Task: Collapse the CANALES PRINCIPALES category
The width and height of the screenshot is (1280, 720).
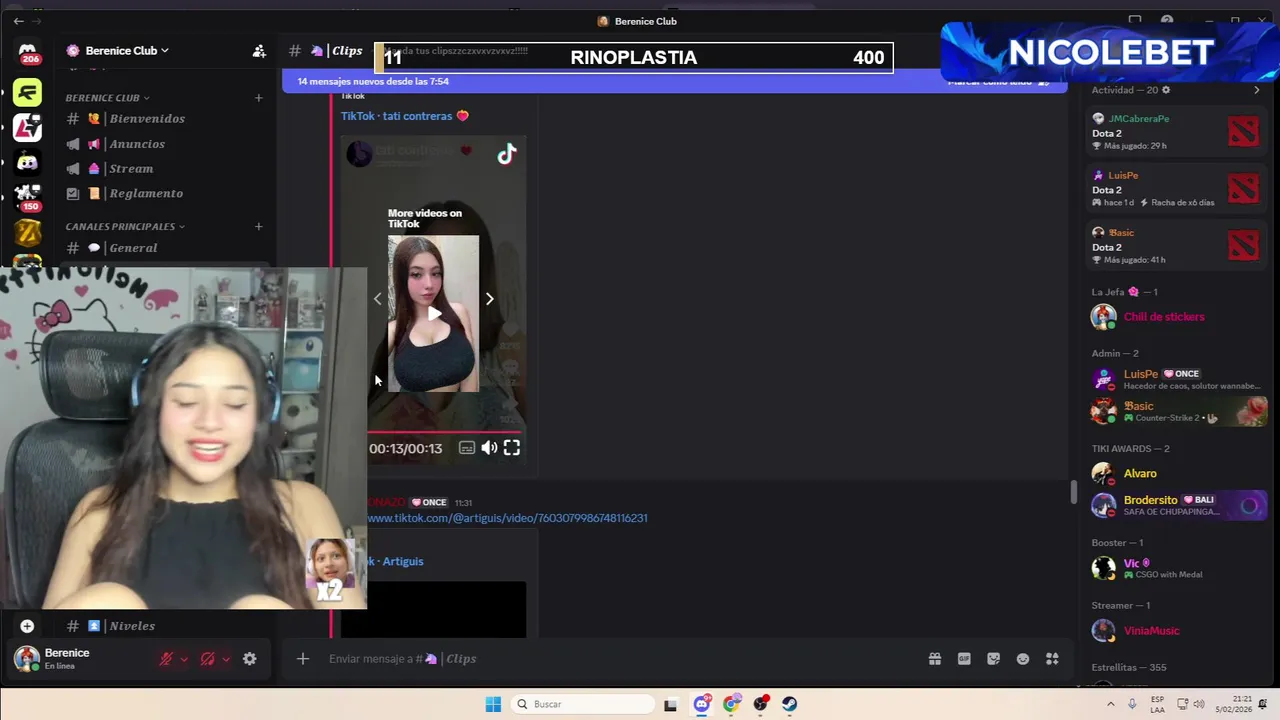Action: (125, 227)
